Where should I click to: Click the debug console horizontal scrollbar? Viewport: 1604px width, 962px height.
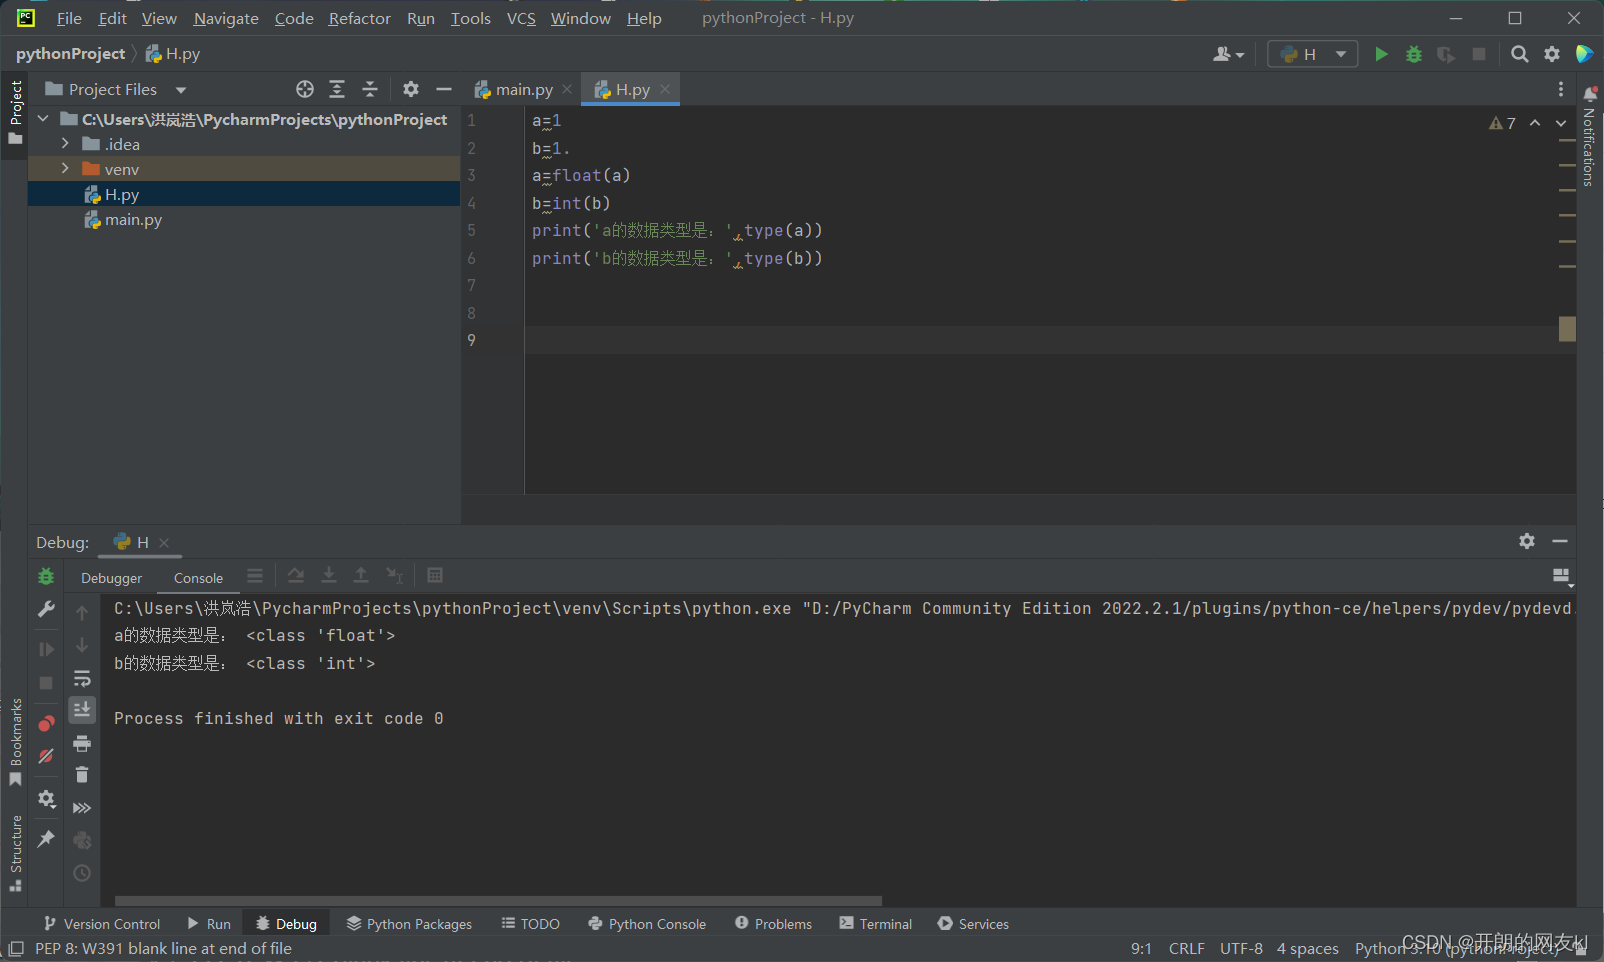498,900
